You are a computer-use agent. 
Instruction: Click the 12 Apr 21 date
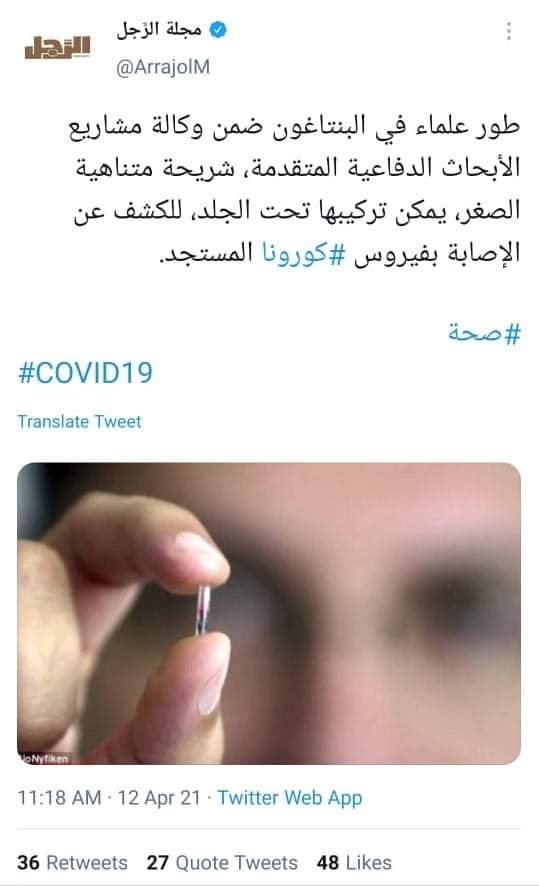coord(159,798)
